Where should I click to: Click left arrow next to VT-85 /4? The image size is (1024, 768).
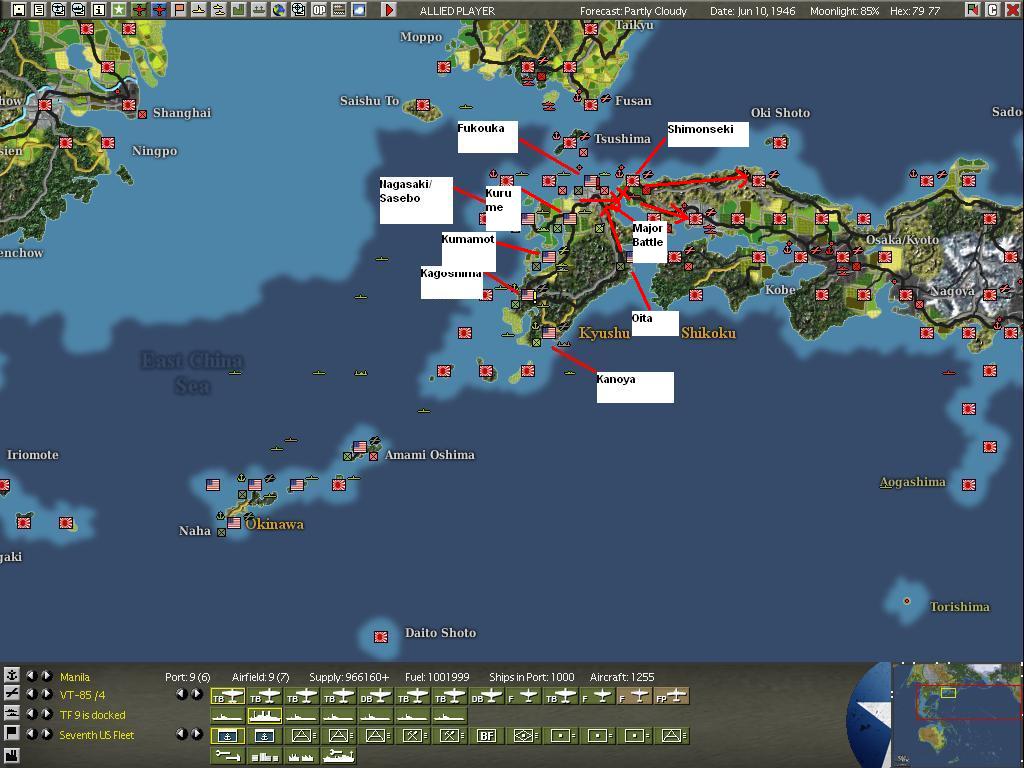click(x=31, y=694)
